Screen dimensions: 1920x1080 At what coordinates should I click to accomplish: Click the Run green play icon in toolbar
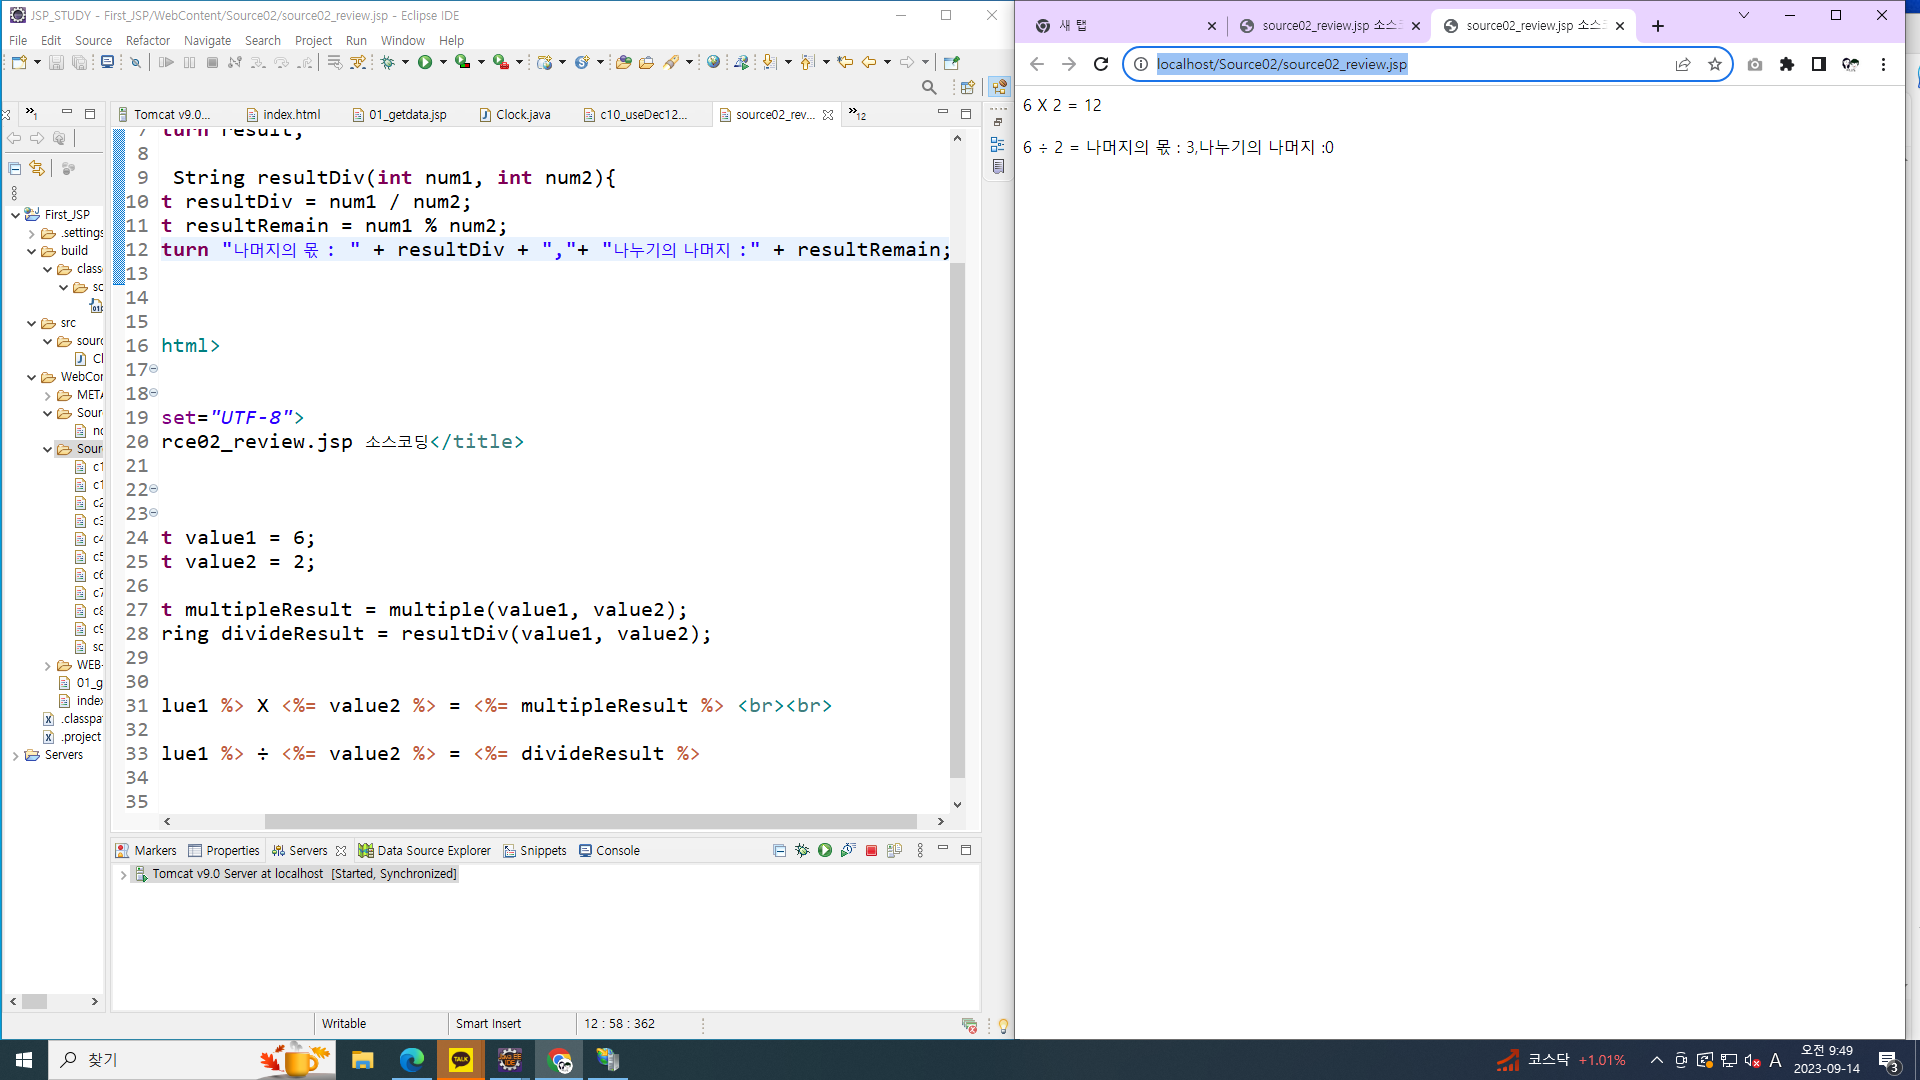coord(425,62)
